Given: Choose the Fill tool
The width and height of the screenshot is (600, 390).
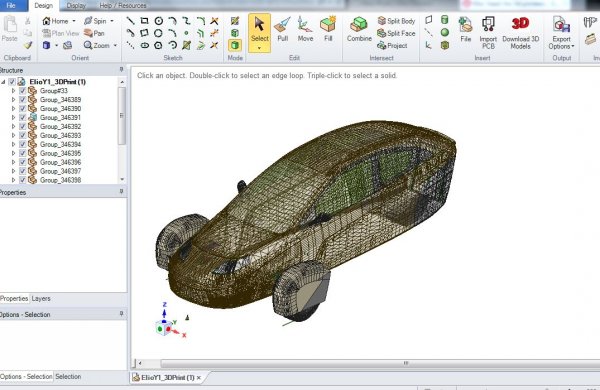Looking at the screenshot, I should [328, 29].
